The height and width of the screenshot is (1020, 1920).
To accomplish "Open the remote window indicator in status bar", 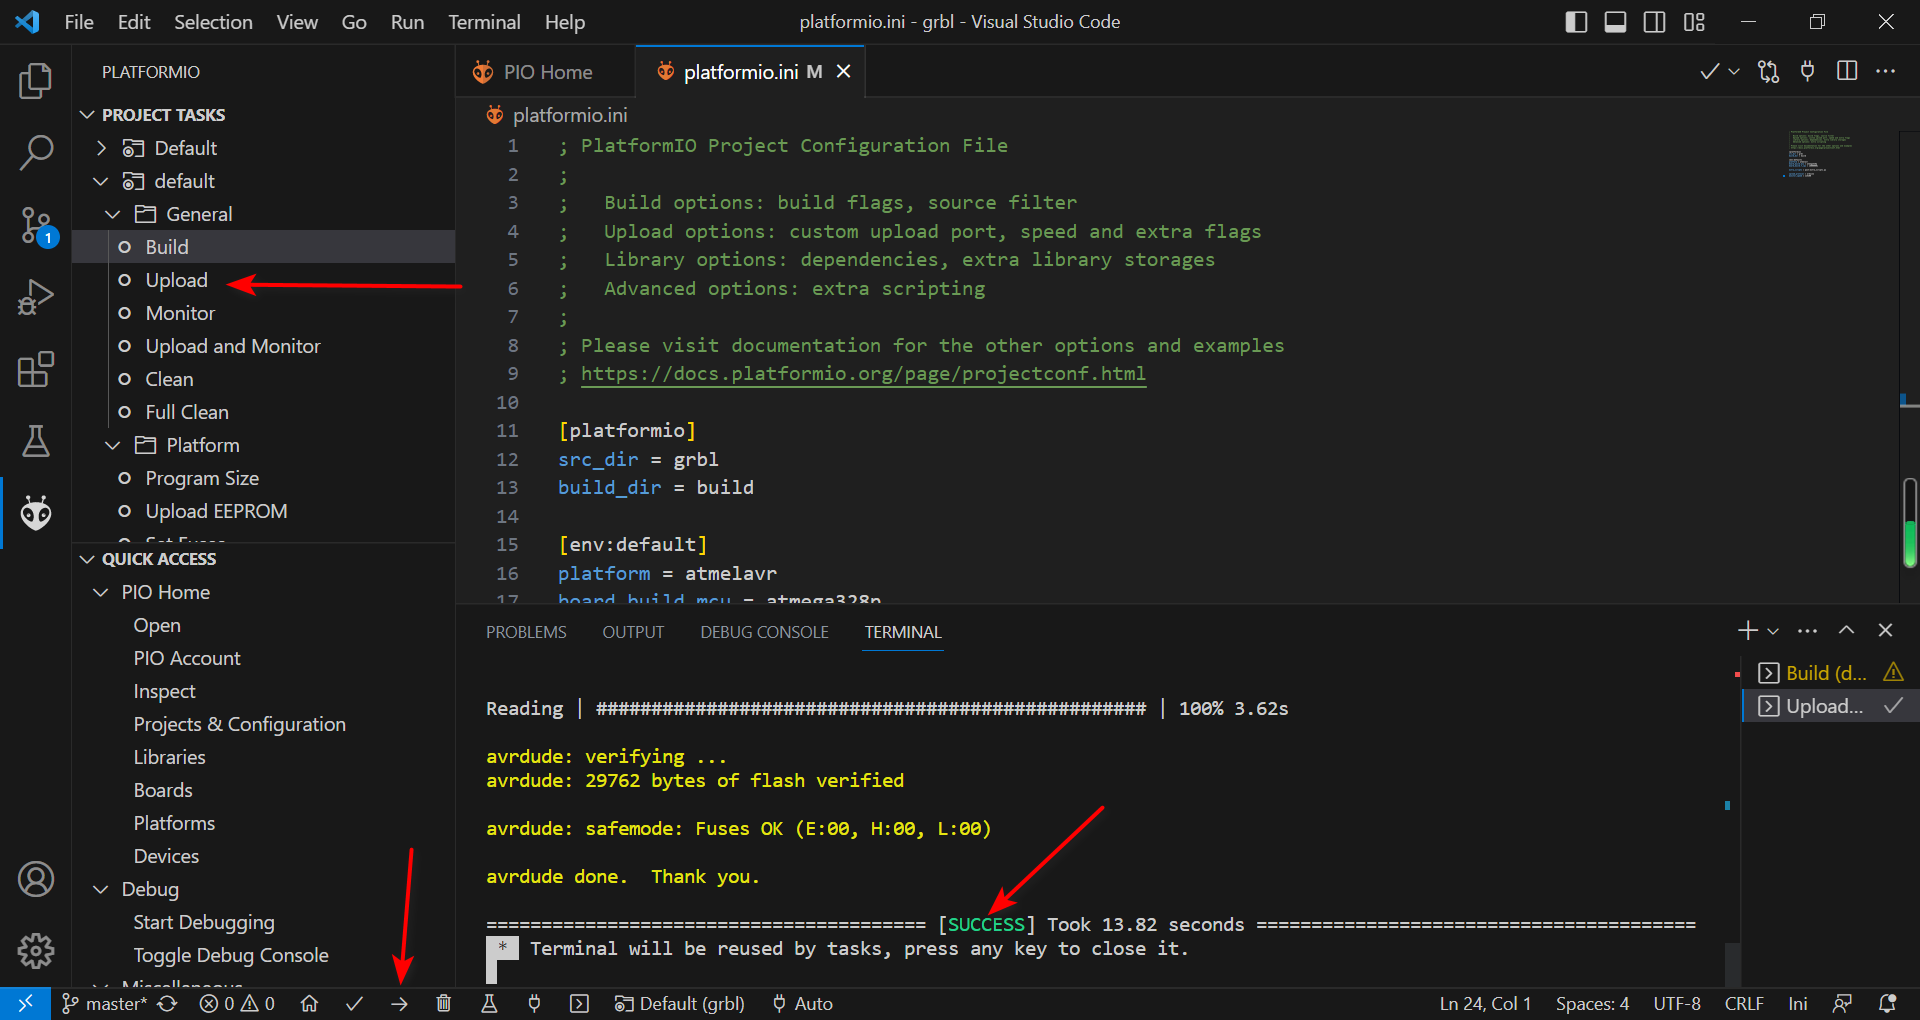I will tap(25, 1004).
